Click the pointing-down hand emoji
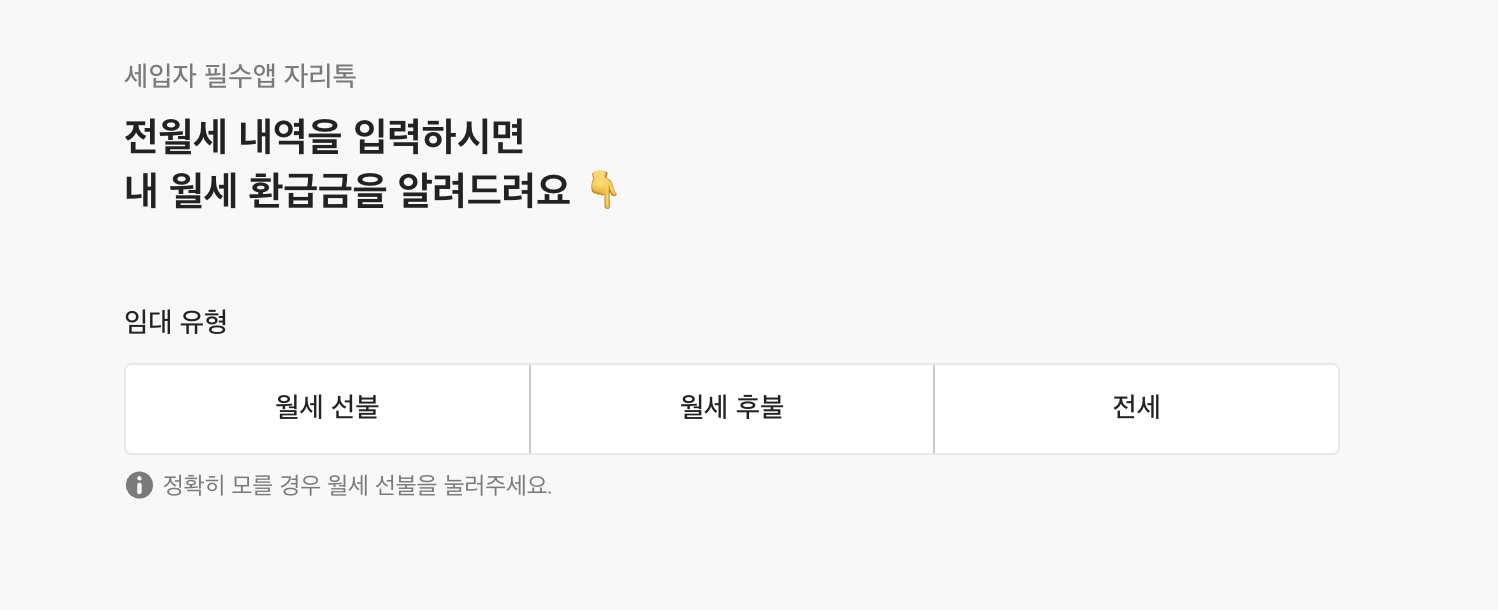Image resolution: width=1498 pixels, height=610 pixels. 603,190
